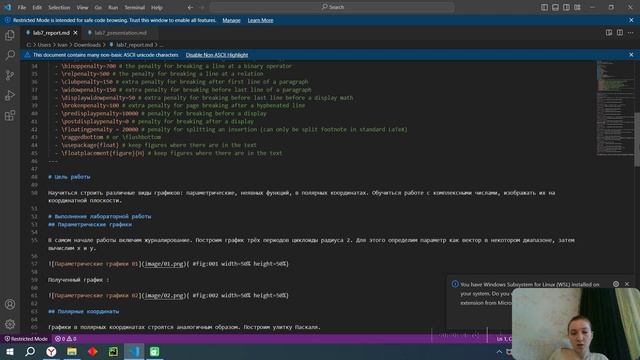This screenshot has width=640, height=360.
Task: Click the minimap code overview
Action: tap(615, 108)
